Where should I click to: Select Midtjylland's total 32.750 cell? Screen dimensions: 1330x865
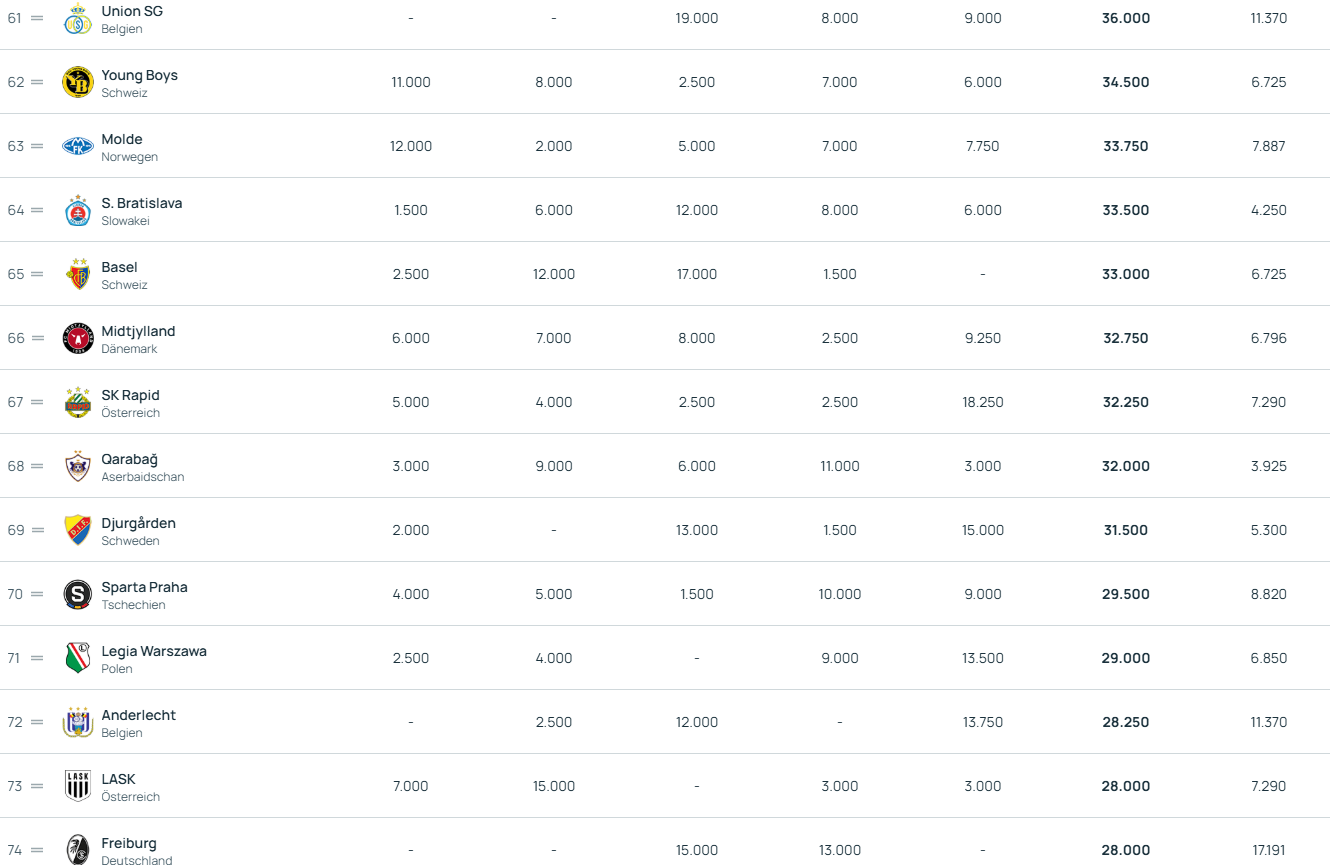pos(1126,338)
